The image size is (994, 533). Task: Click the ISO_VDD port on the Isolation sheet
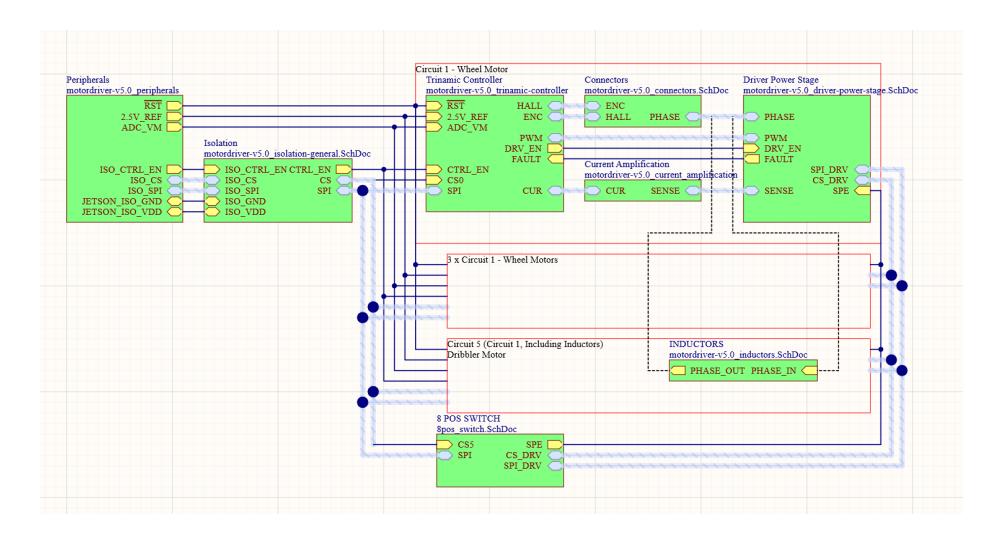tap(212, 212)
